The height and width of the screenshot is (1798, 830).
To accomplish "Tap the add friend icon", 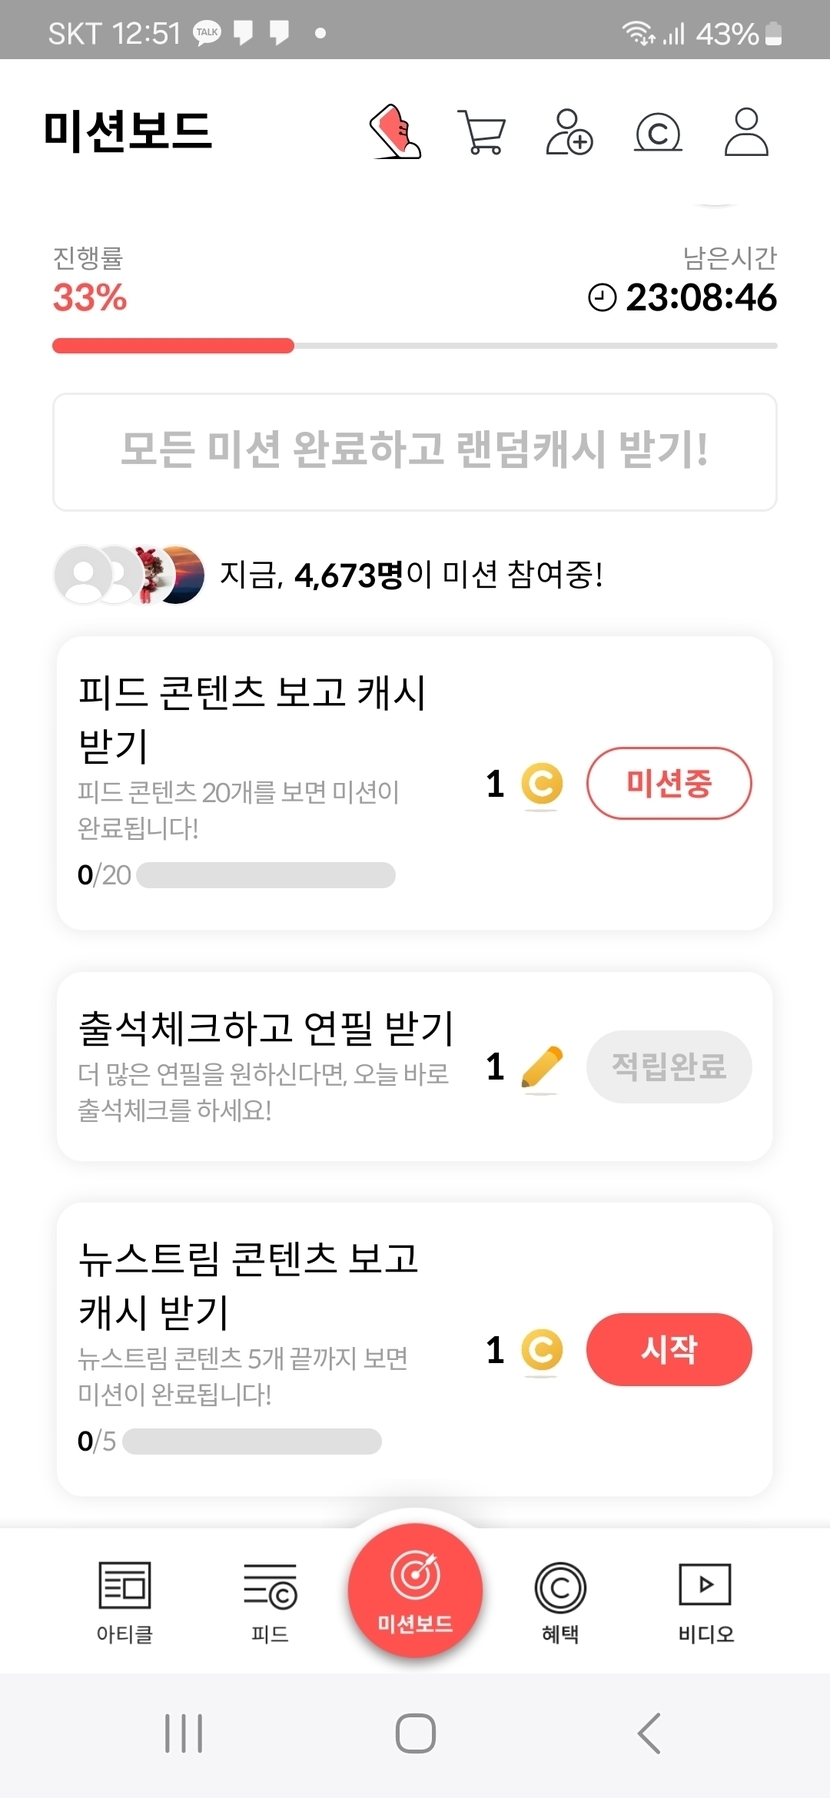I will 569,132.
